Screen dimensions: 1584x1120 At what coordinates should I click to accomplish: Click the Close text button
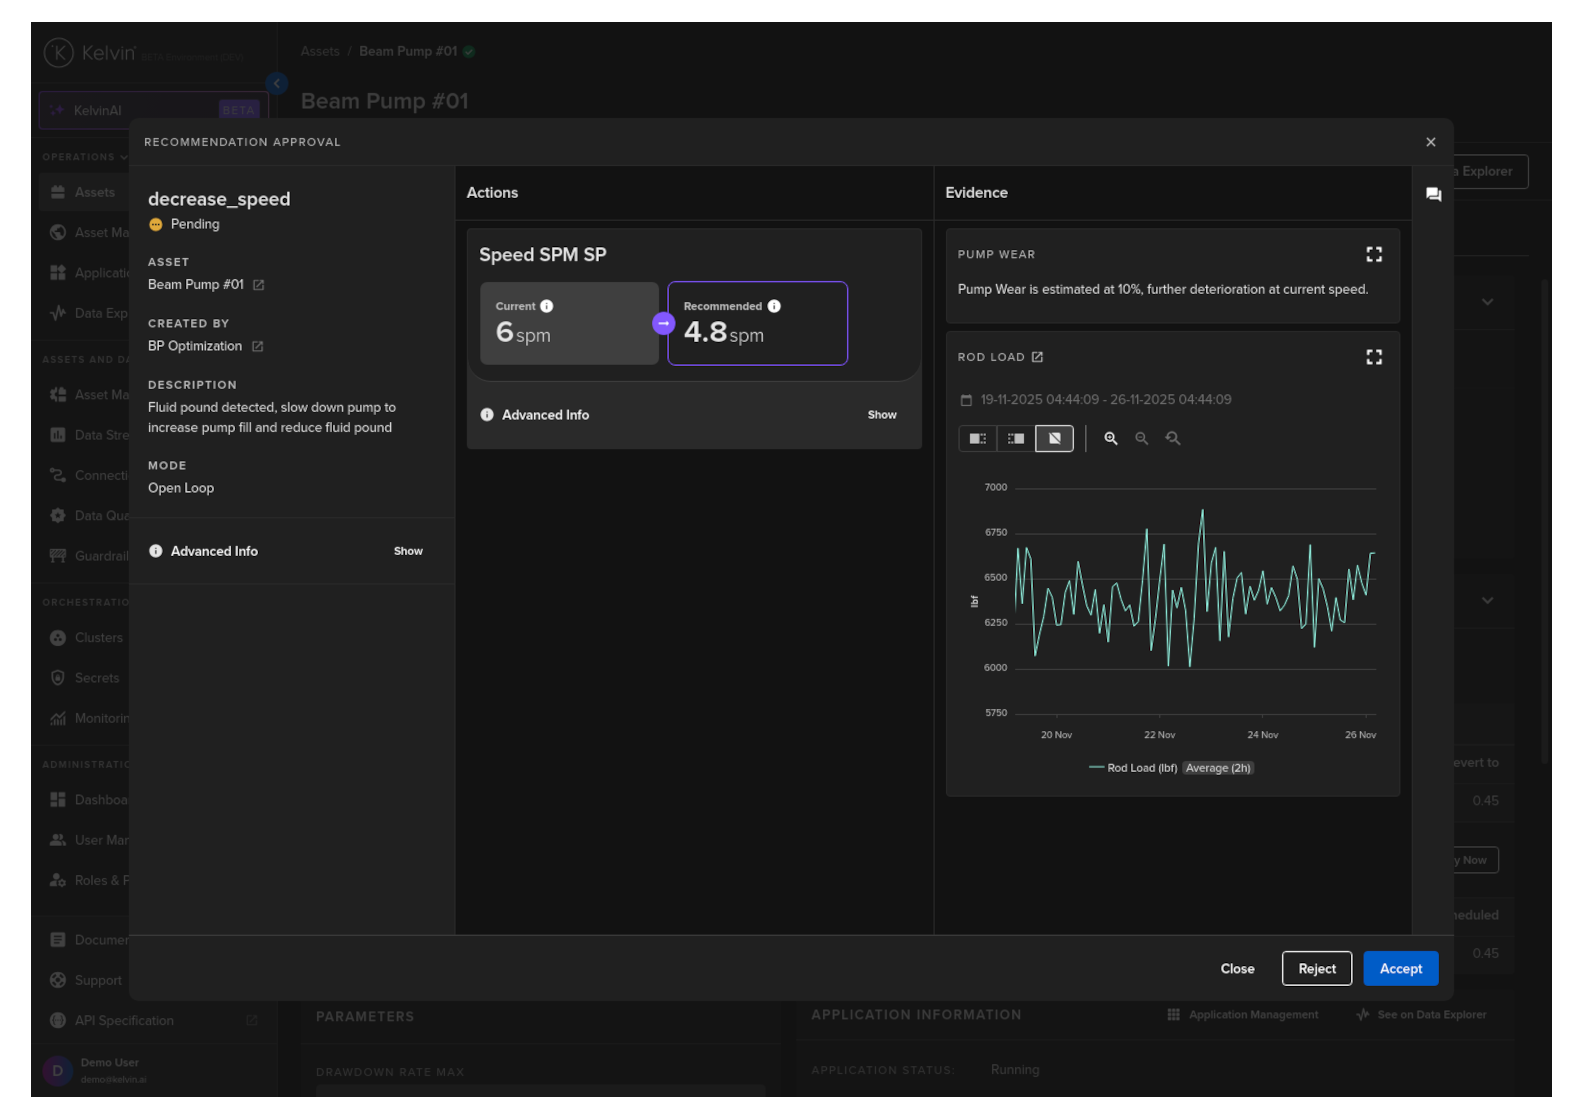(x=1237, y=969)
